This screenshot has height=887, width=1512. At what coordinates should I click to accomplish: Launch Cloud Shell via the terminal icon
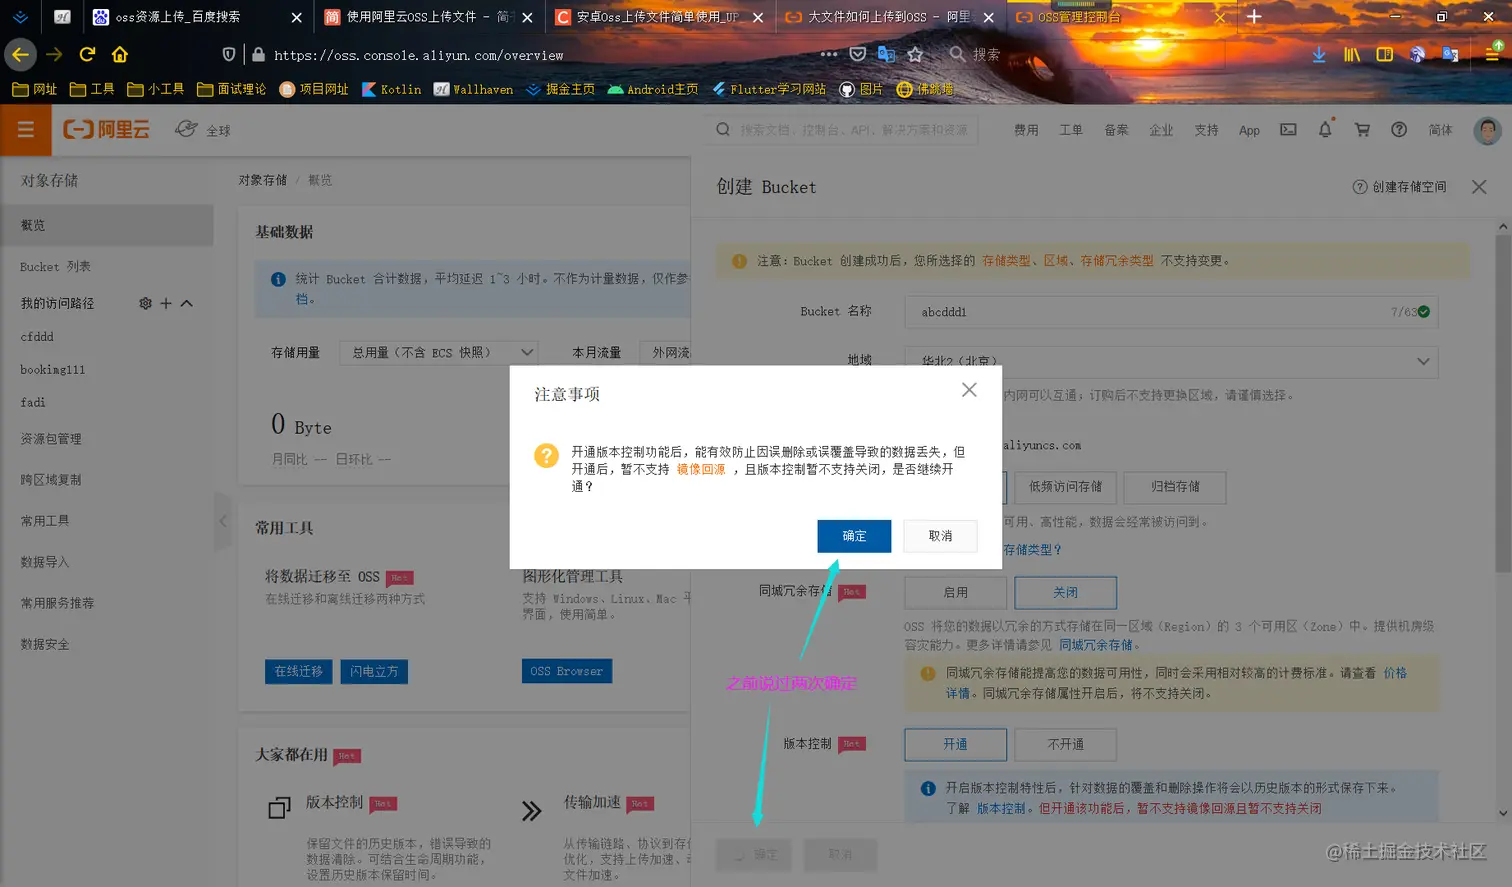pos(1287,129)
